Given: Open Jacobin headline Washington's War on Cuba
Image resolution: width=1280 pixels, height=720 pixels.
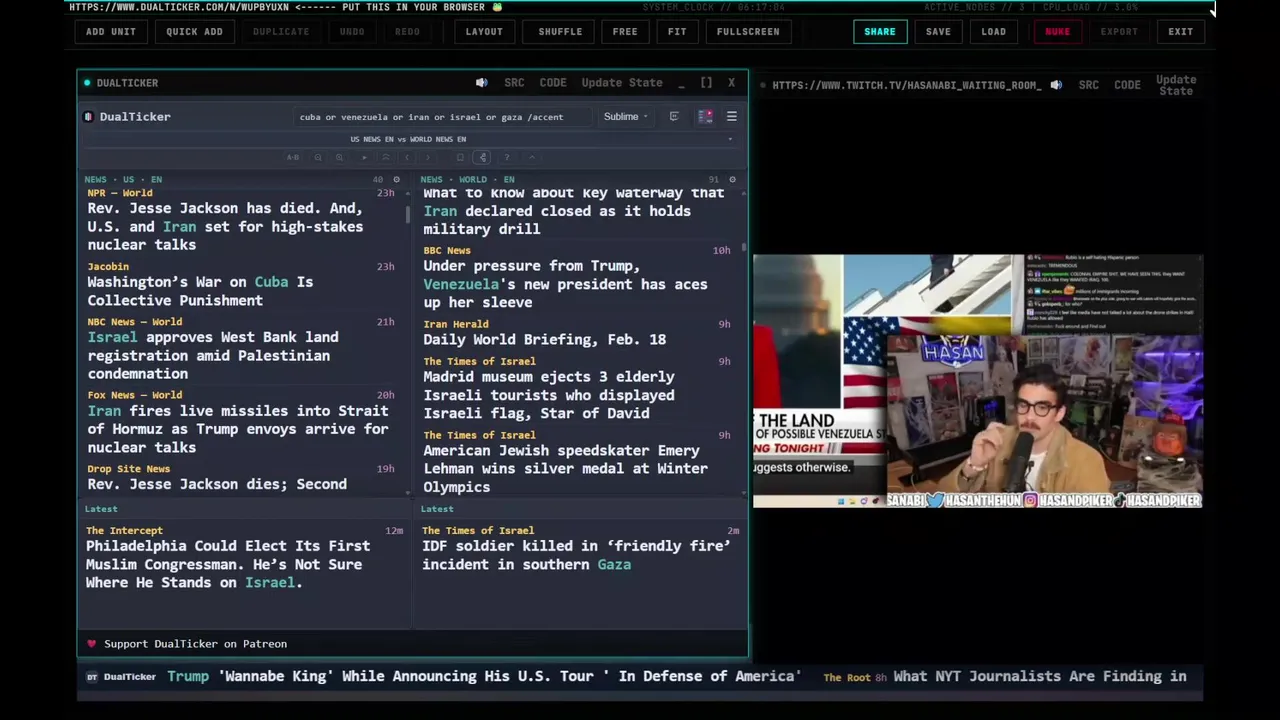Looking at the screenshot, I should (x=200, y=291).
